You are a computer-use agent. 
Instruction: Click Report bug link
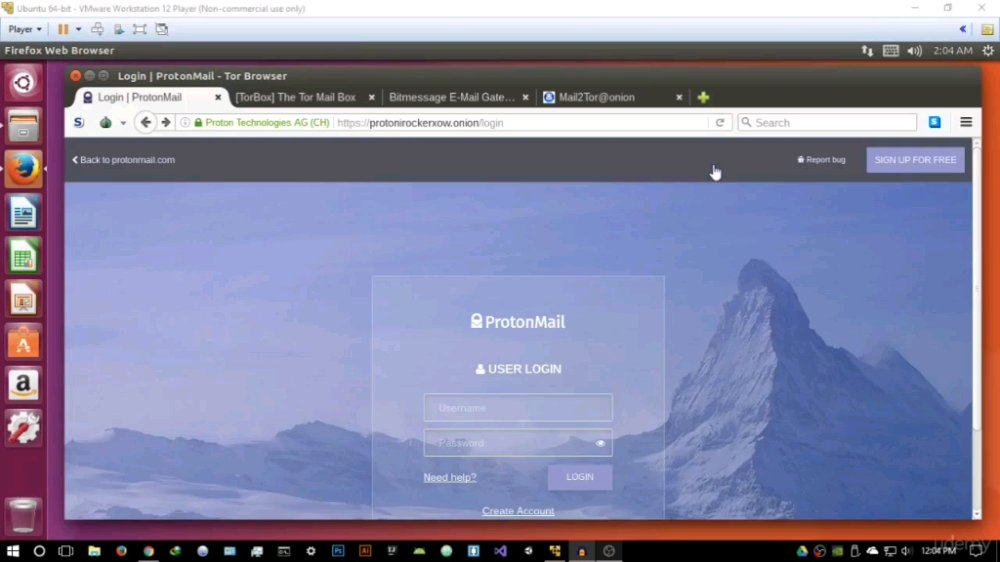821,159
